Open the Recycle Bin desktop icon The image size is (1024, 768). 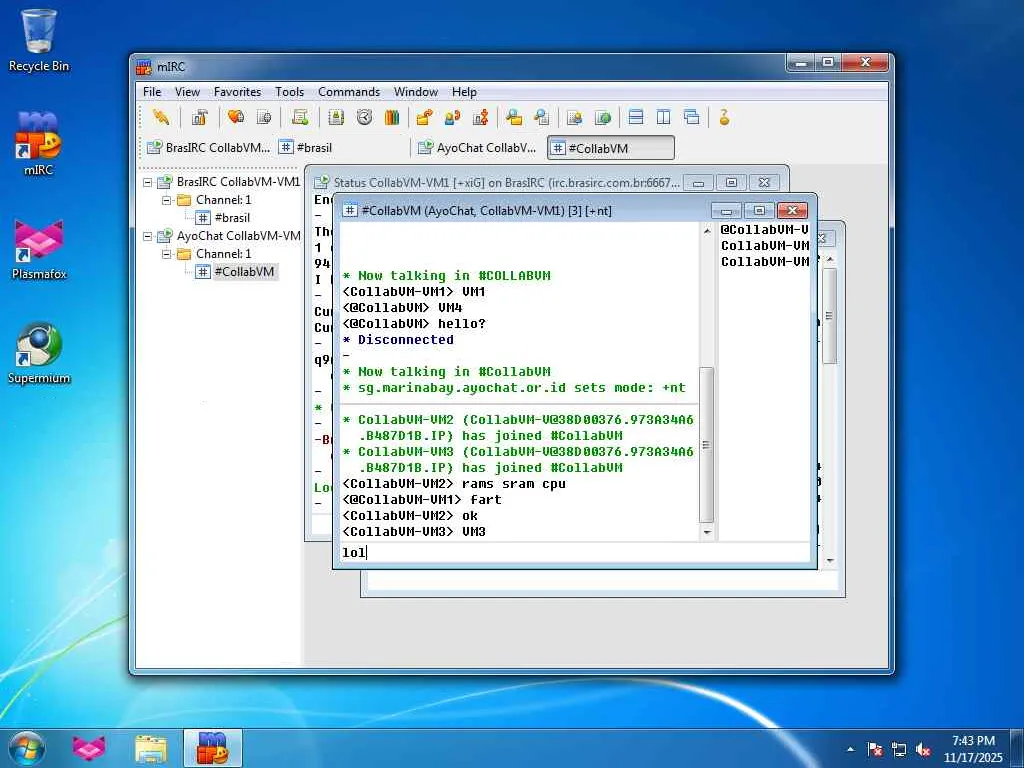pyautogui.click(x=39, y=40)
